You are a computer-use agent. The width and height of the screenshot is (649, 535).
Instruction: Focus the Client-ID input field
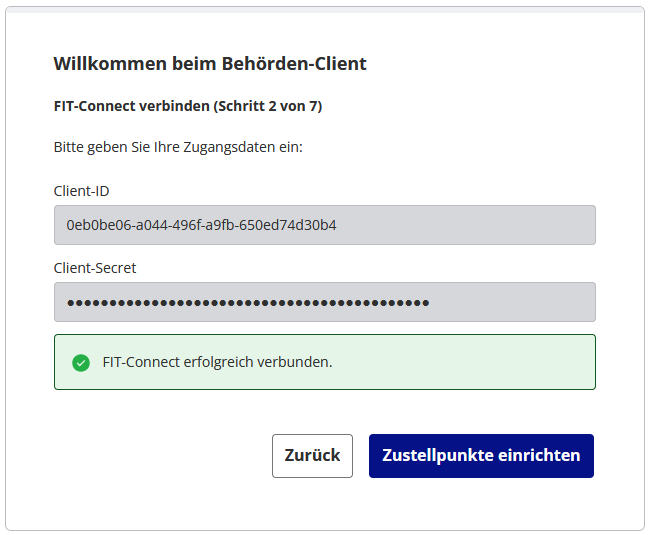point(324,225)
